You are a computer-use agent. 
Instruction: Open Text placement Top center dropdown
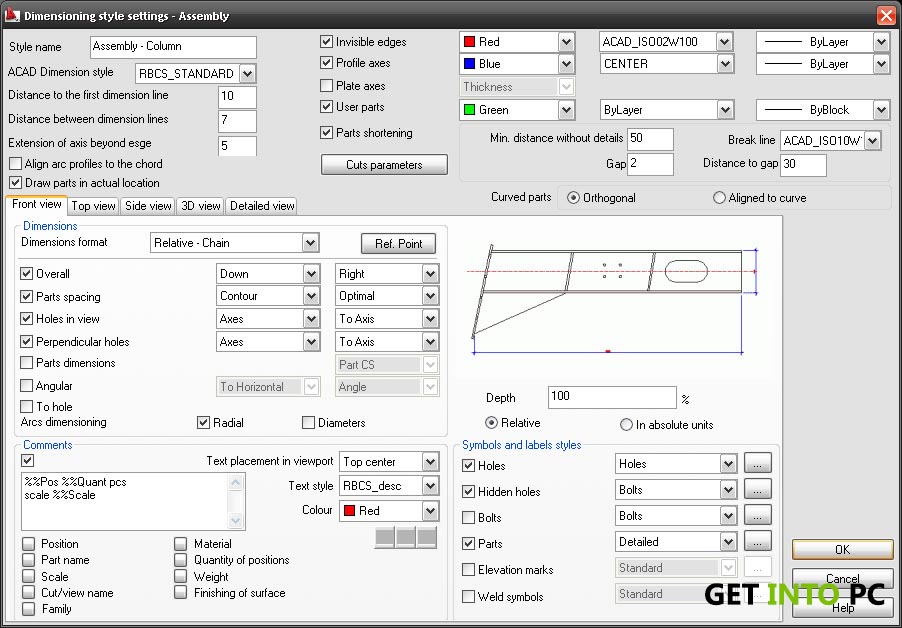pos(430,461)
